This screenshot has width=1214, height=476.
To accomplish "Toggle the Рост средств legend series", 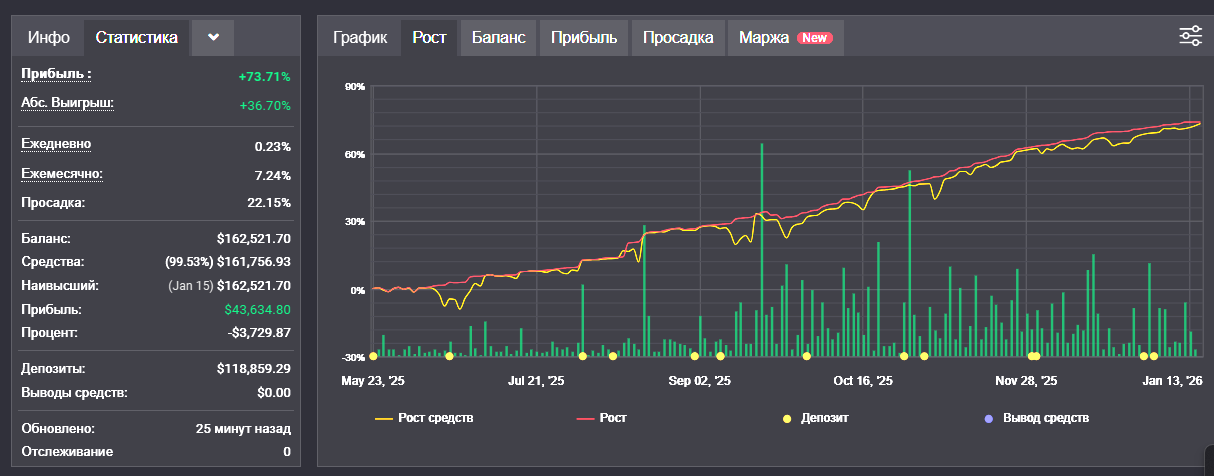I will pyautogui.click(x=424, y=418).
